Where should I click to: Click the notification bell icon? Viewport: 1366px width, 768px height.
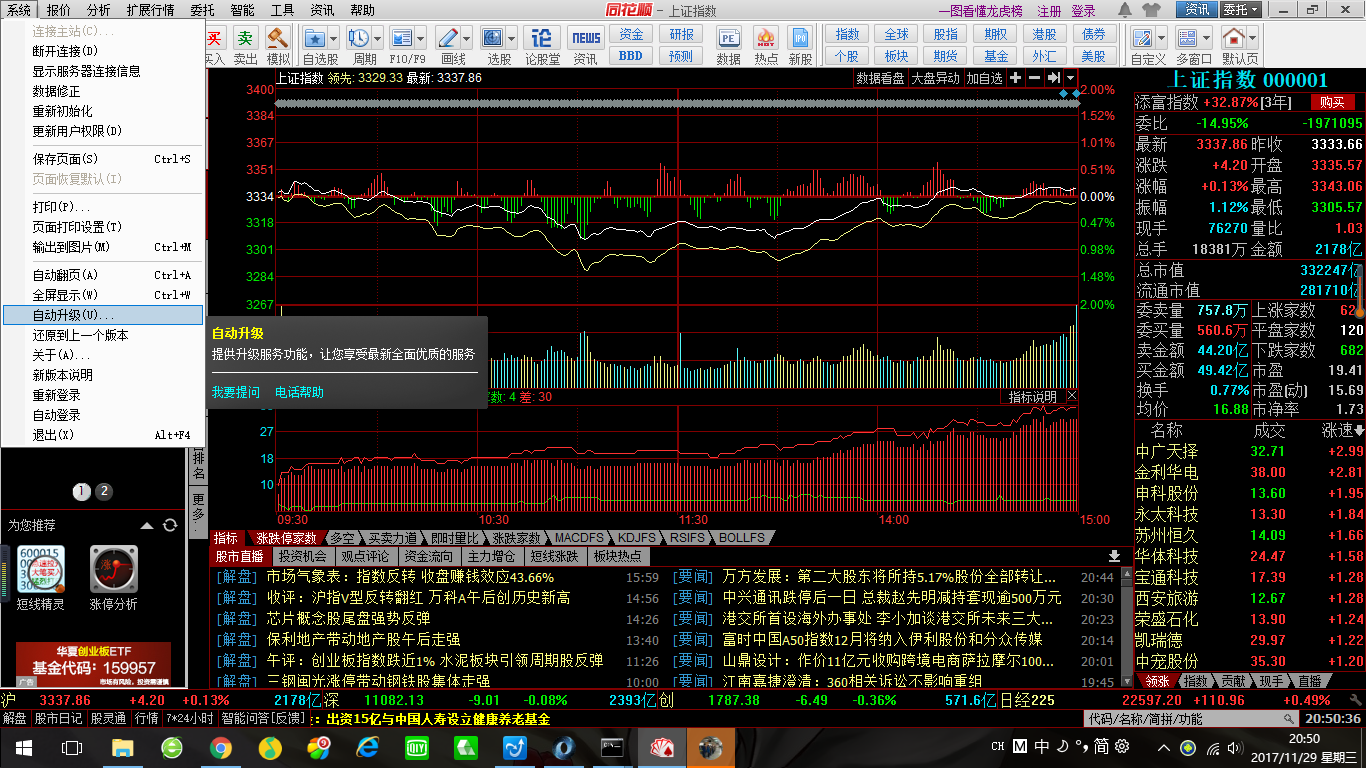[x=1125, y=10]
